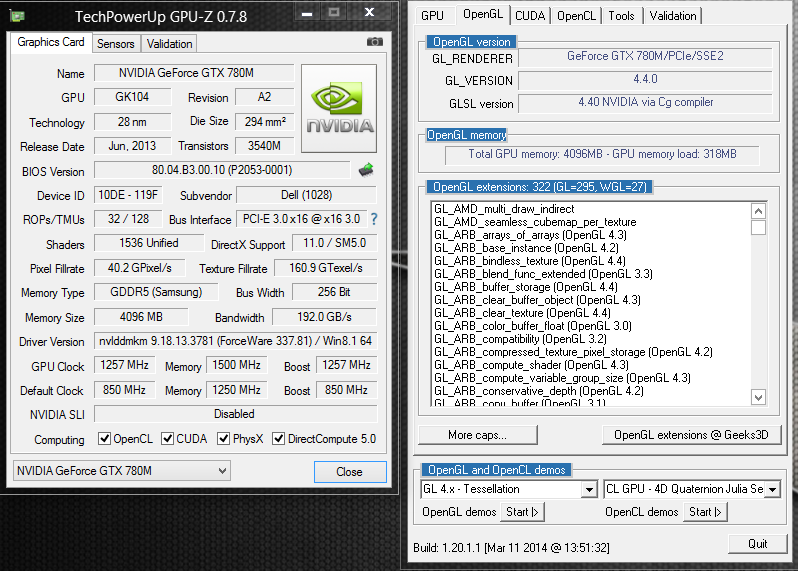Click the Total GPU memory text
798x571 pixels.
[602, 154]
